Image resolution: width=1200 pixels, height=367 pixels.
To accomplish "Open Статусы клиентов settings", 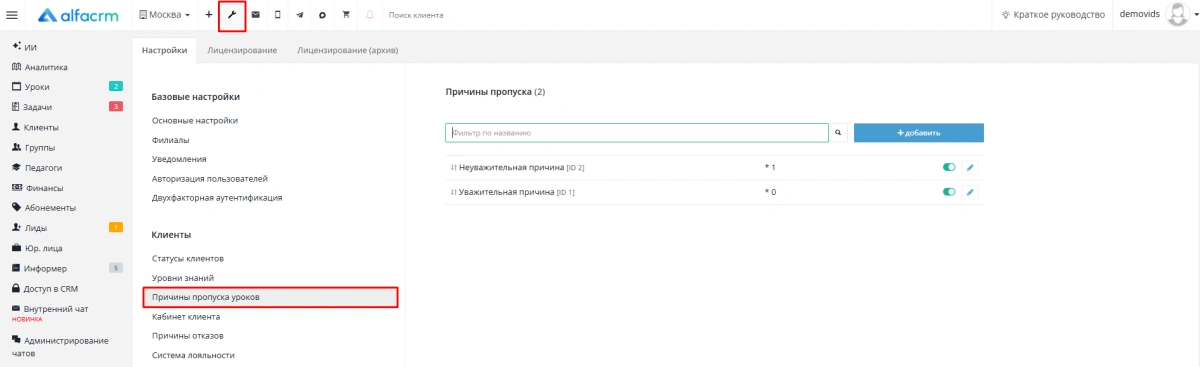I will 188,258.
